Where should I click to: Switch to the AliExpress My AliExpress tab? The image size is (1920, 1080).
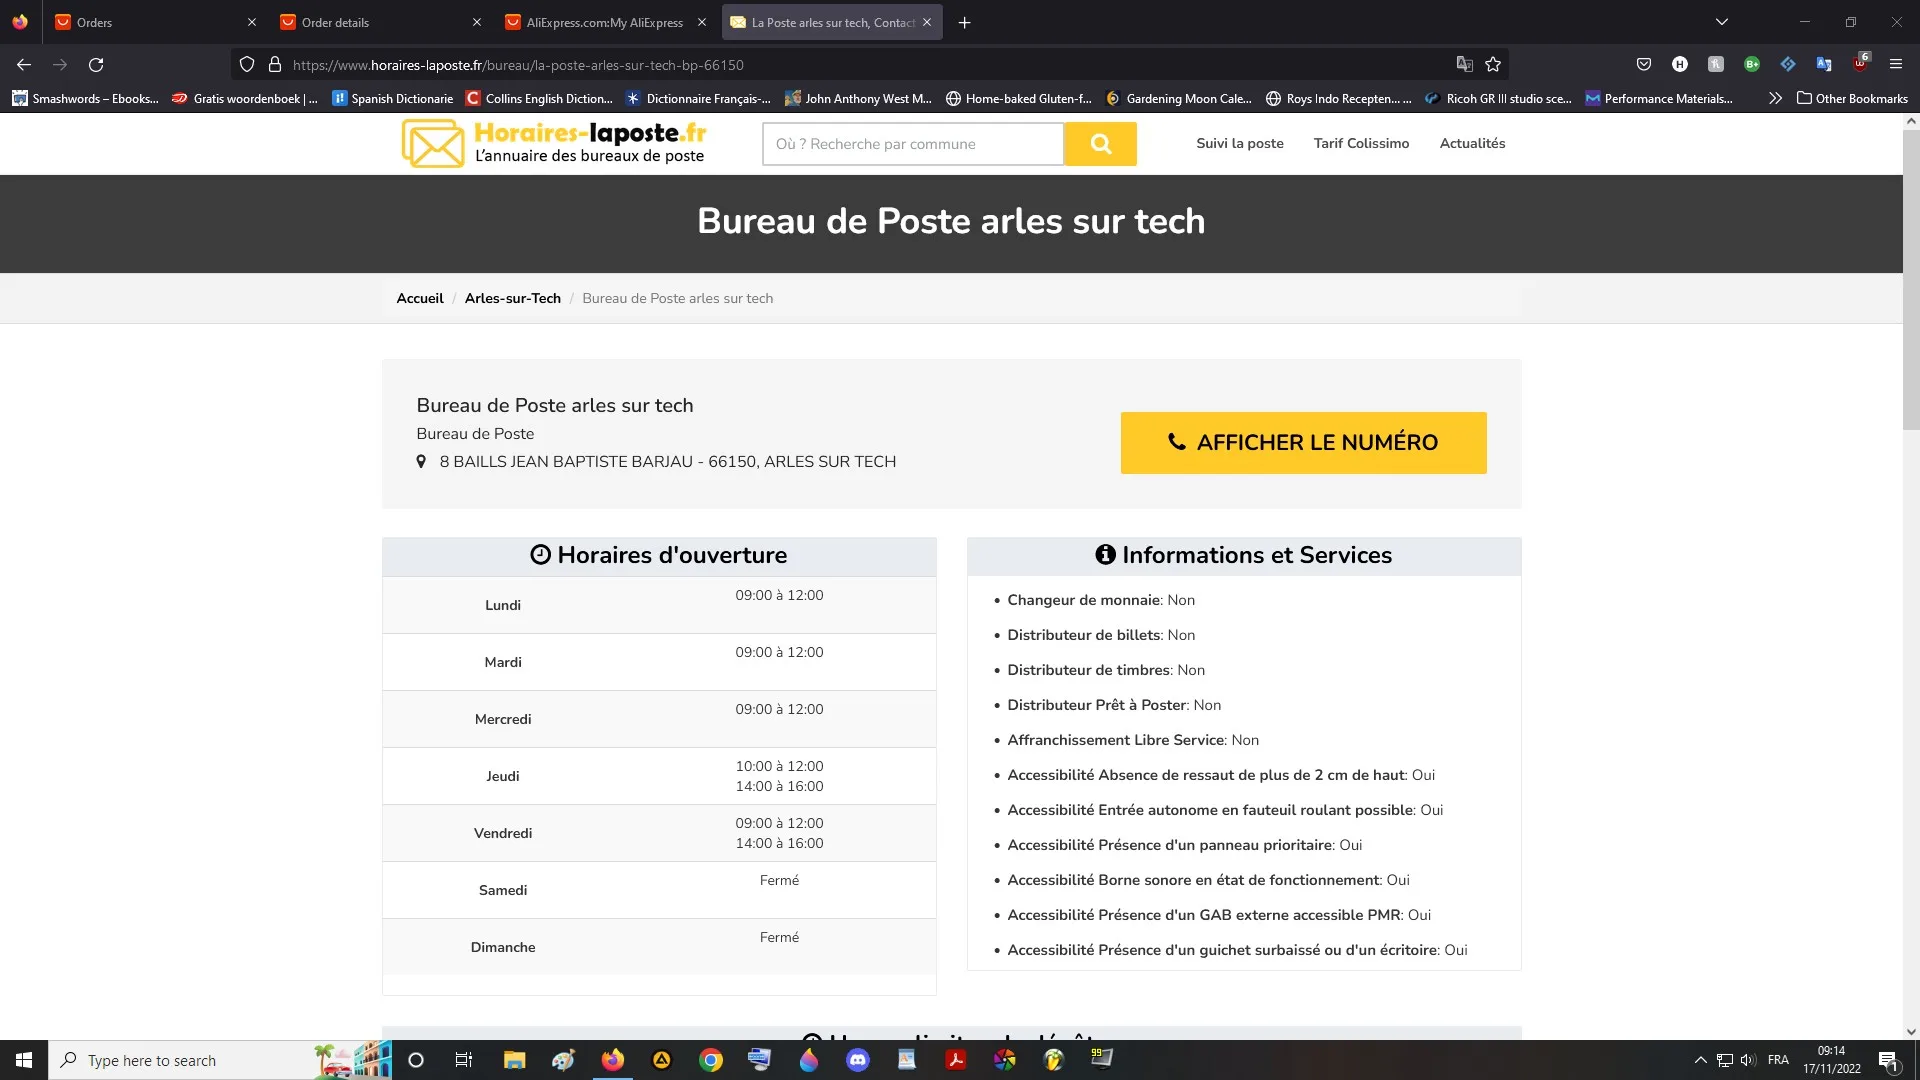point(605,22)
